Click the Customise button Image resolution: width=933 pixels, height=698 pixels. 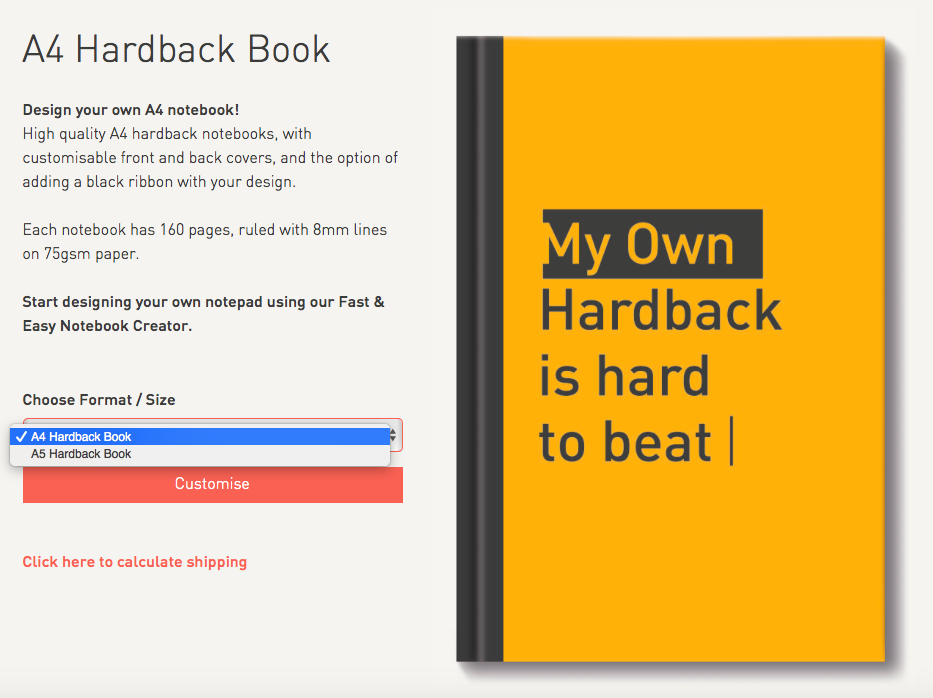pyautogui.click(x=212, y=484)
